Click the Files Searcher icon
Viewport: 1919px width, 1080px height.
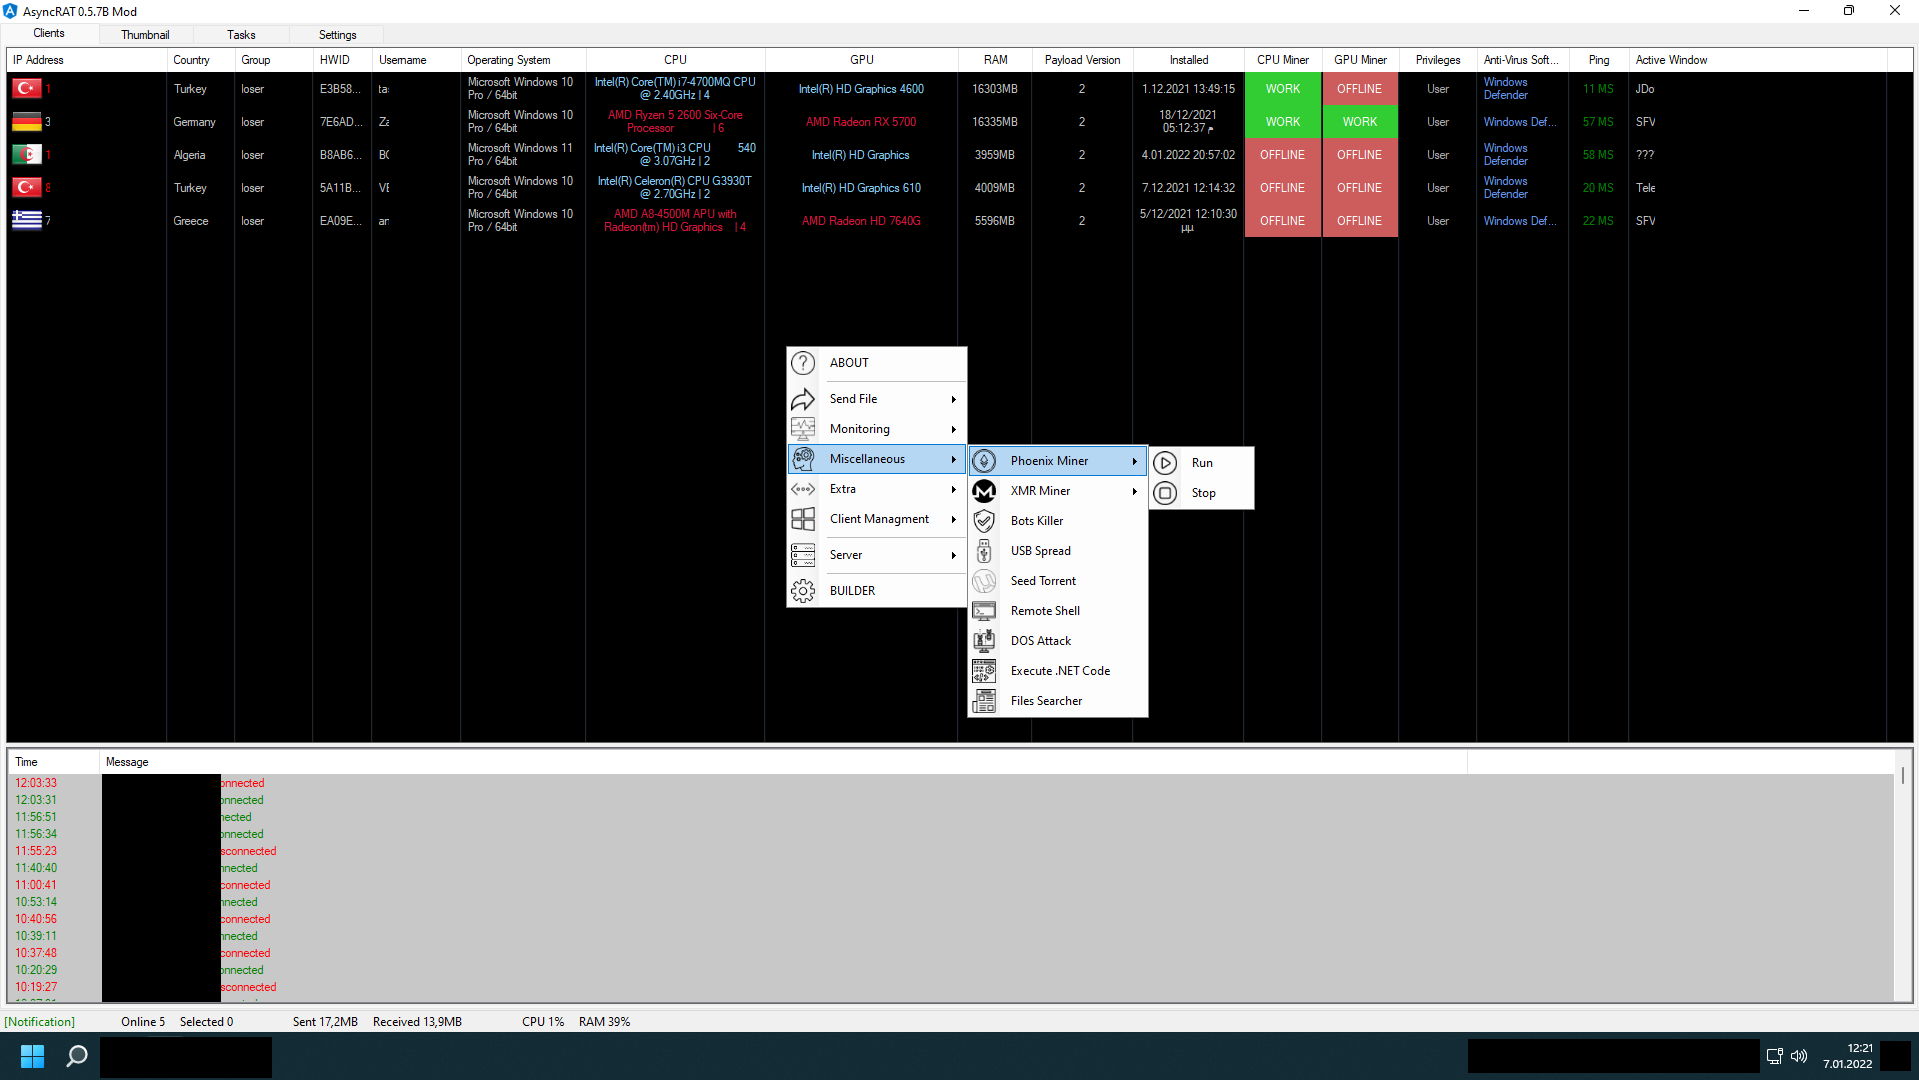[x=984, y=701]
